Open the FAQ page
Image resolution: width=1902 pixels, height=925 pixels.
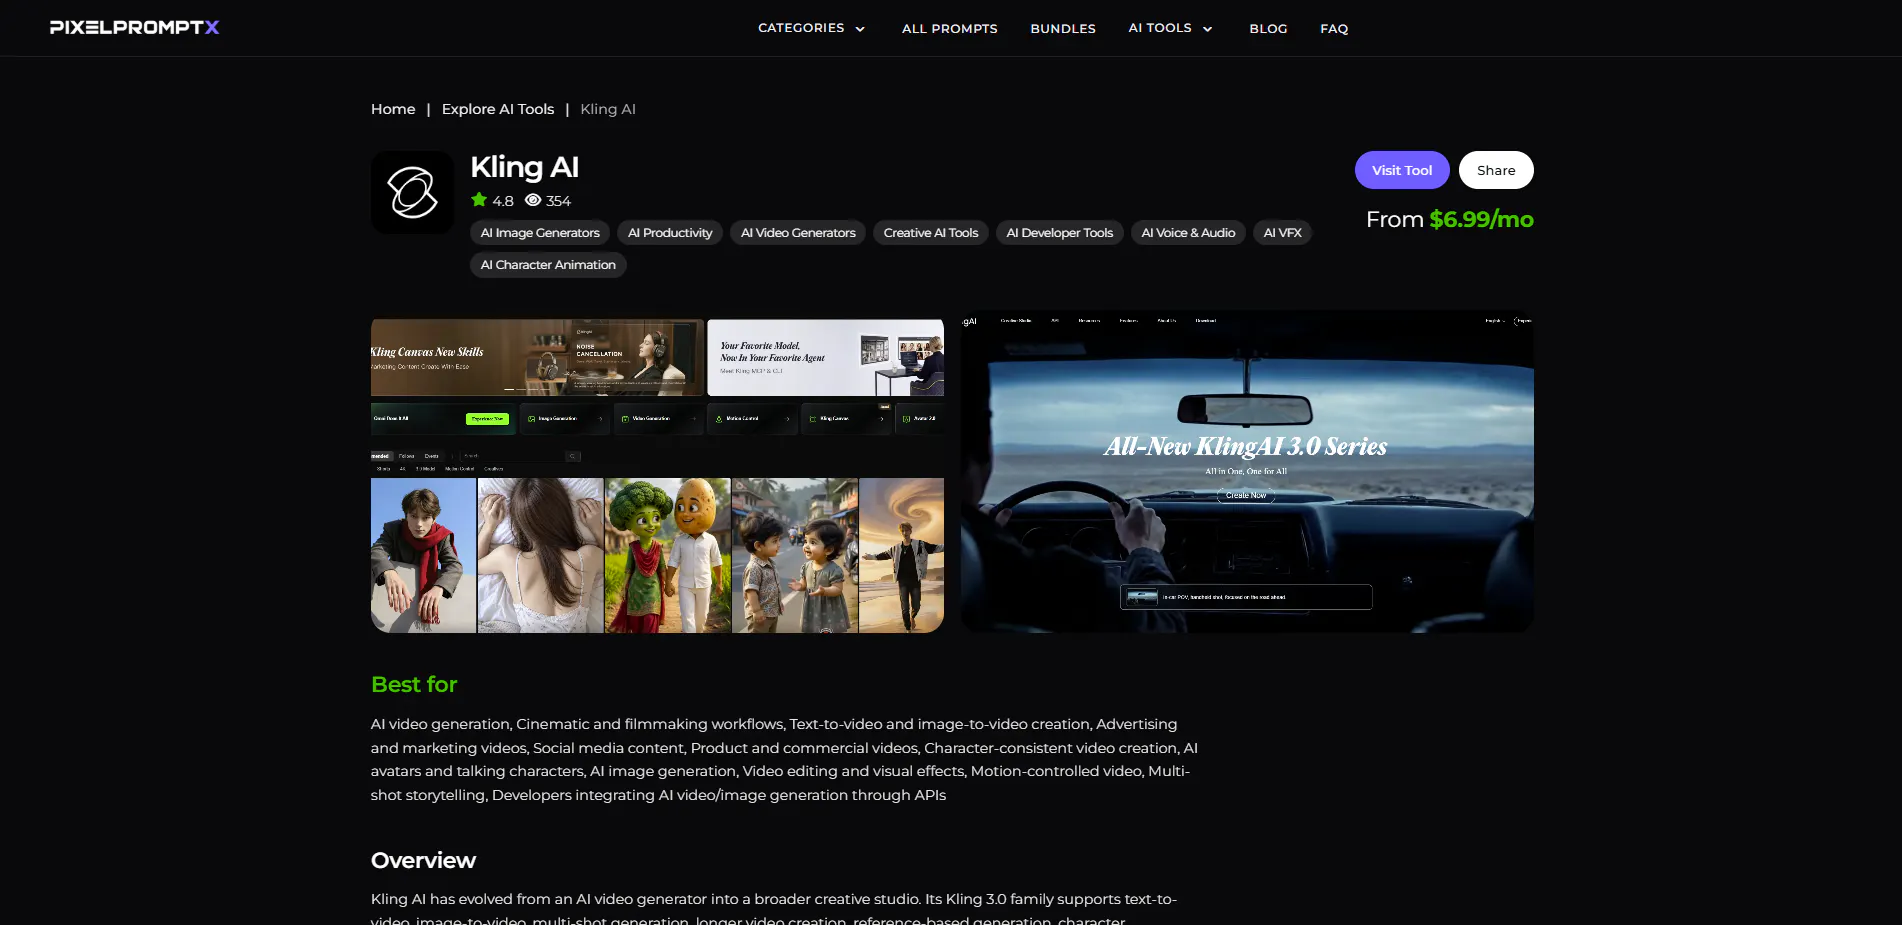tap(1334, 28)
